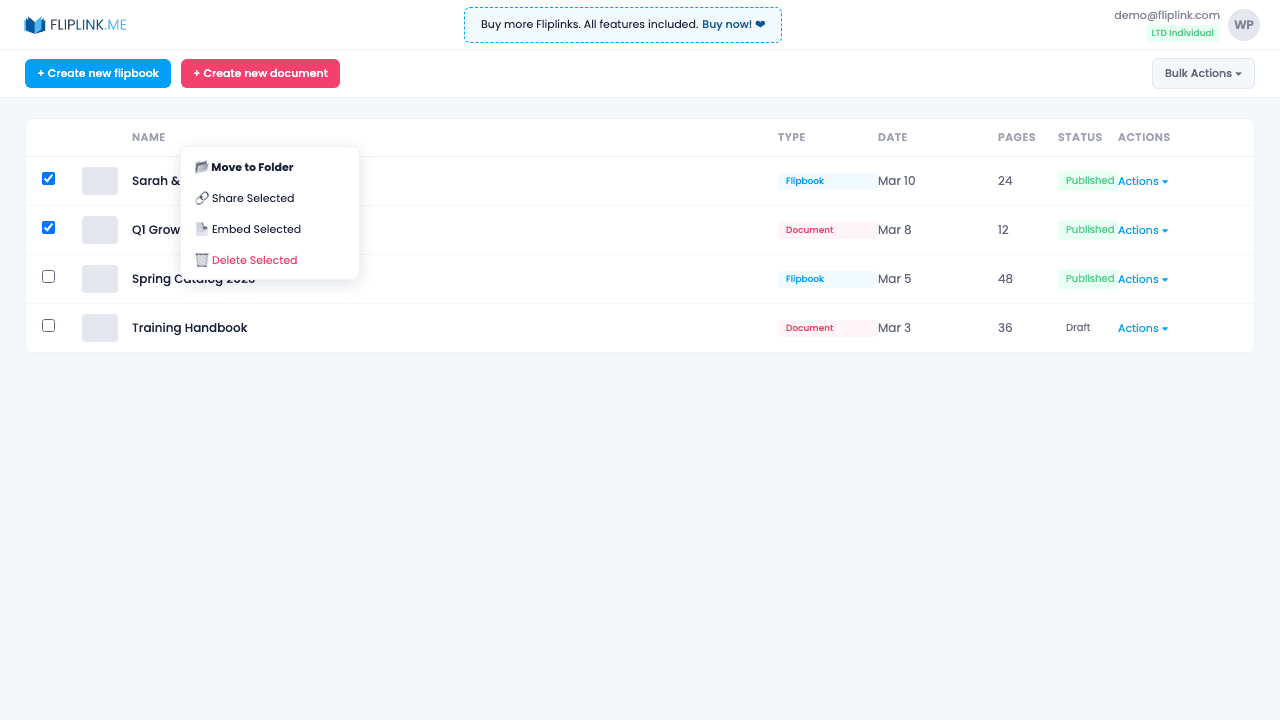Uncheck the Sarah & row checkbox

pos(48,178)
